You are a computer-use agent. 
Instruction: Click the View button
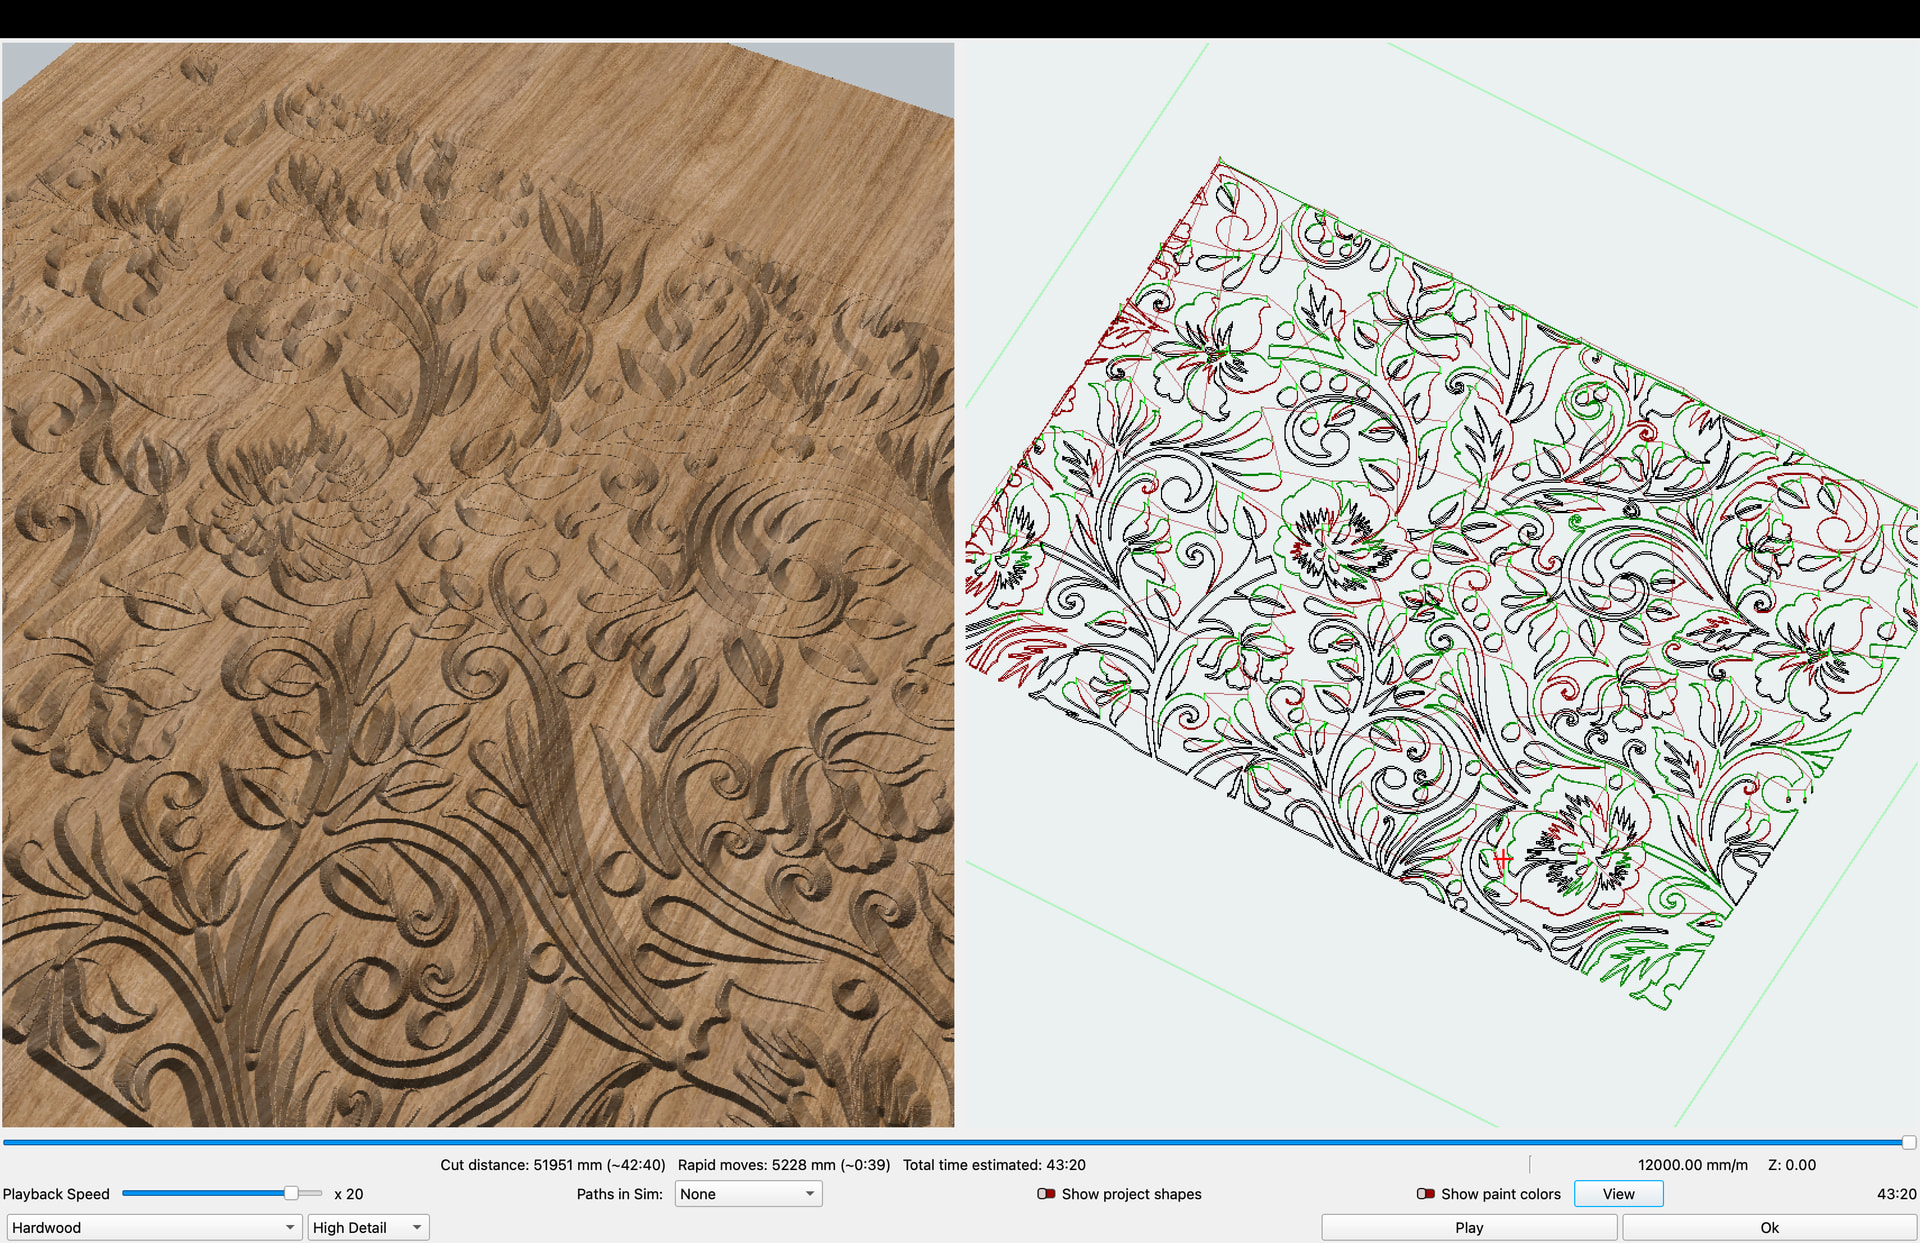tap(1618, 1194)
